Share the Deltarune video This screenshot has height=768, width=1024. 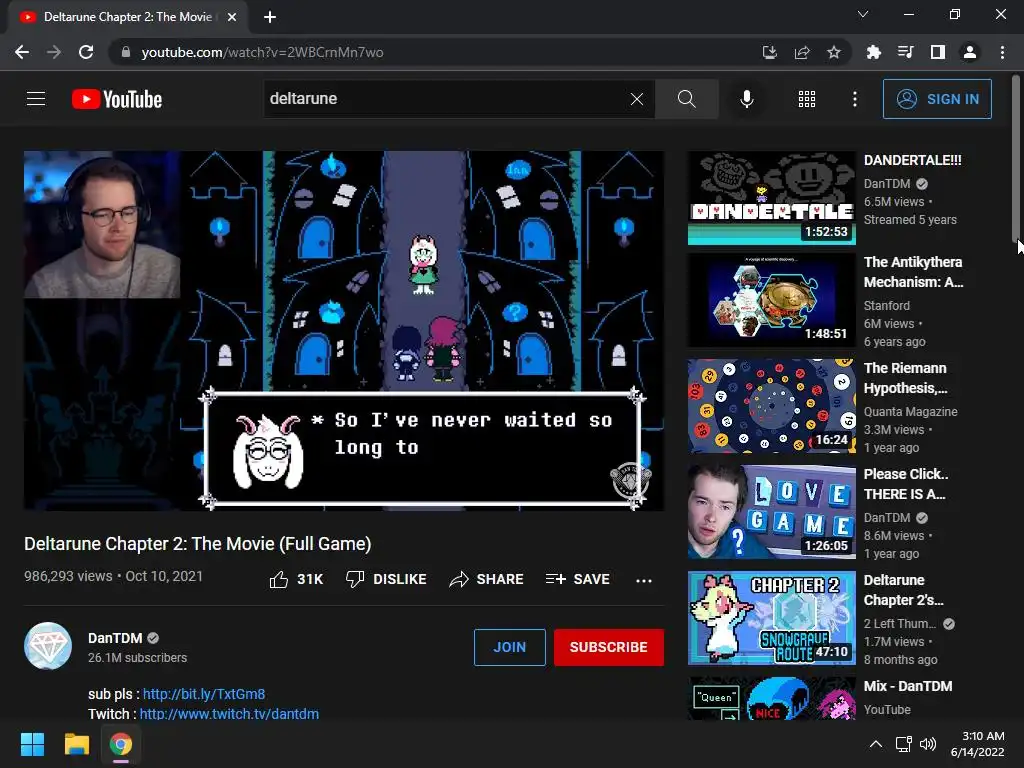click(487, 579)
